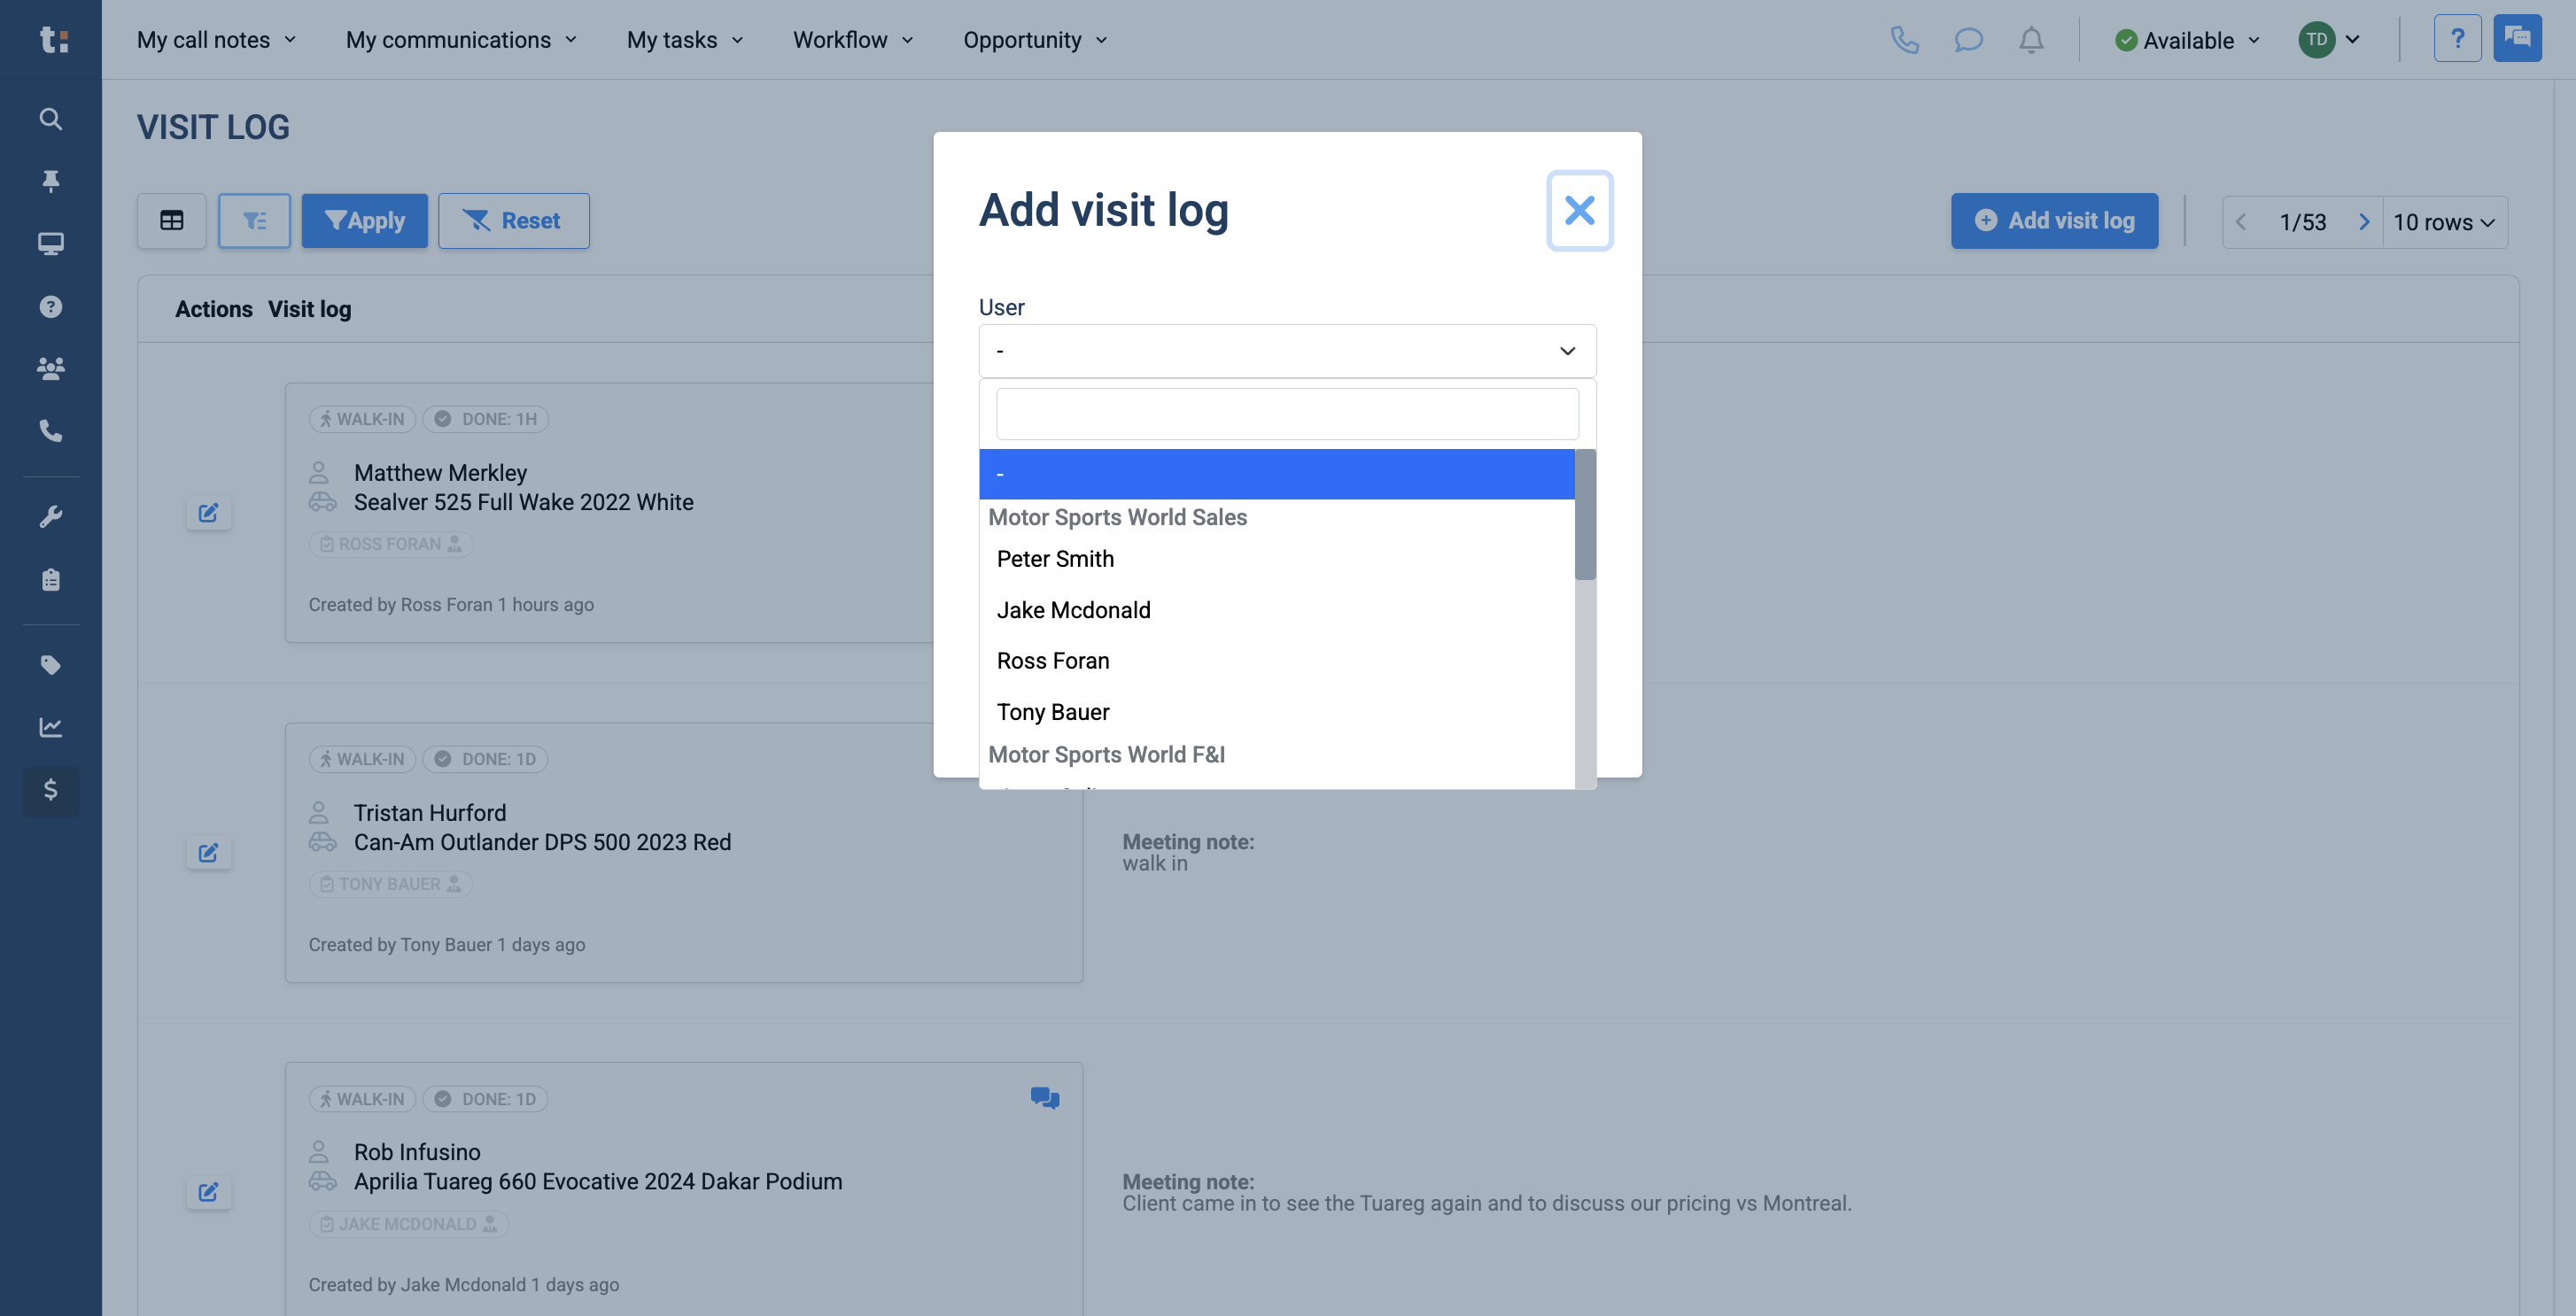The width and height of the screenshot is (2576, 1316).
Task: Open the Workflow menu
Action: tap(853, 40)
